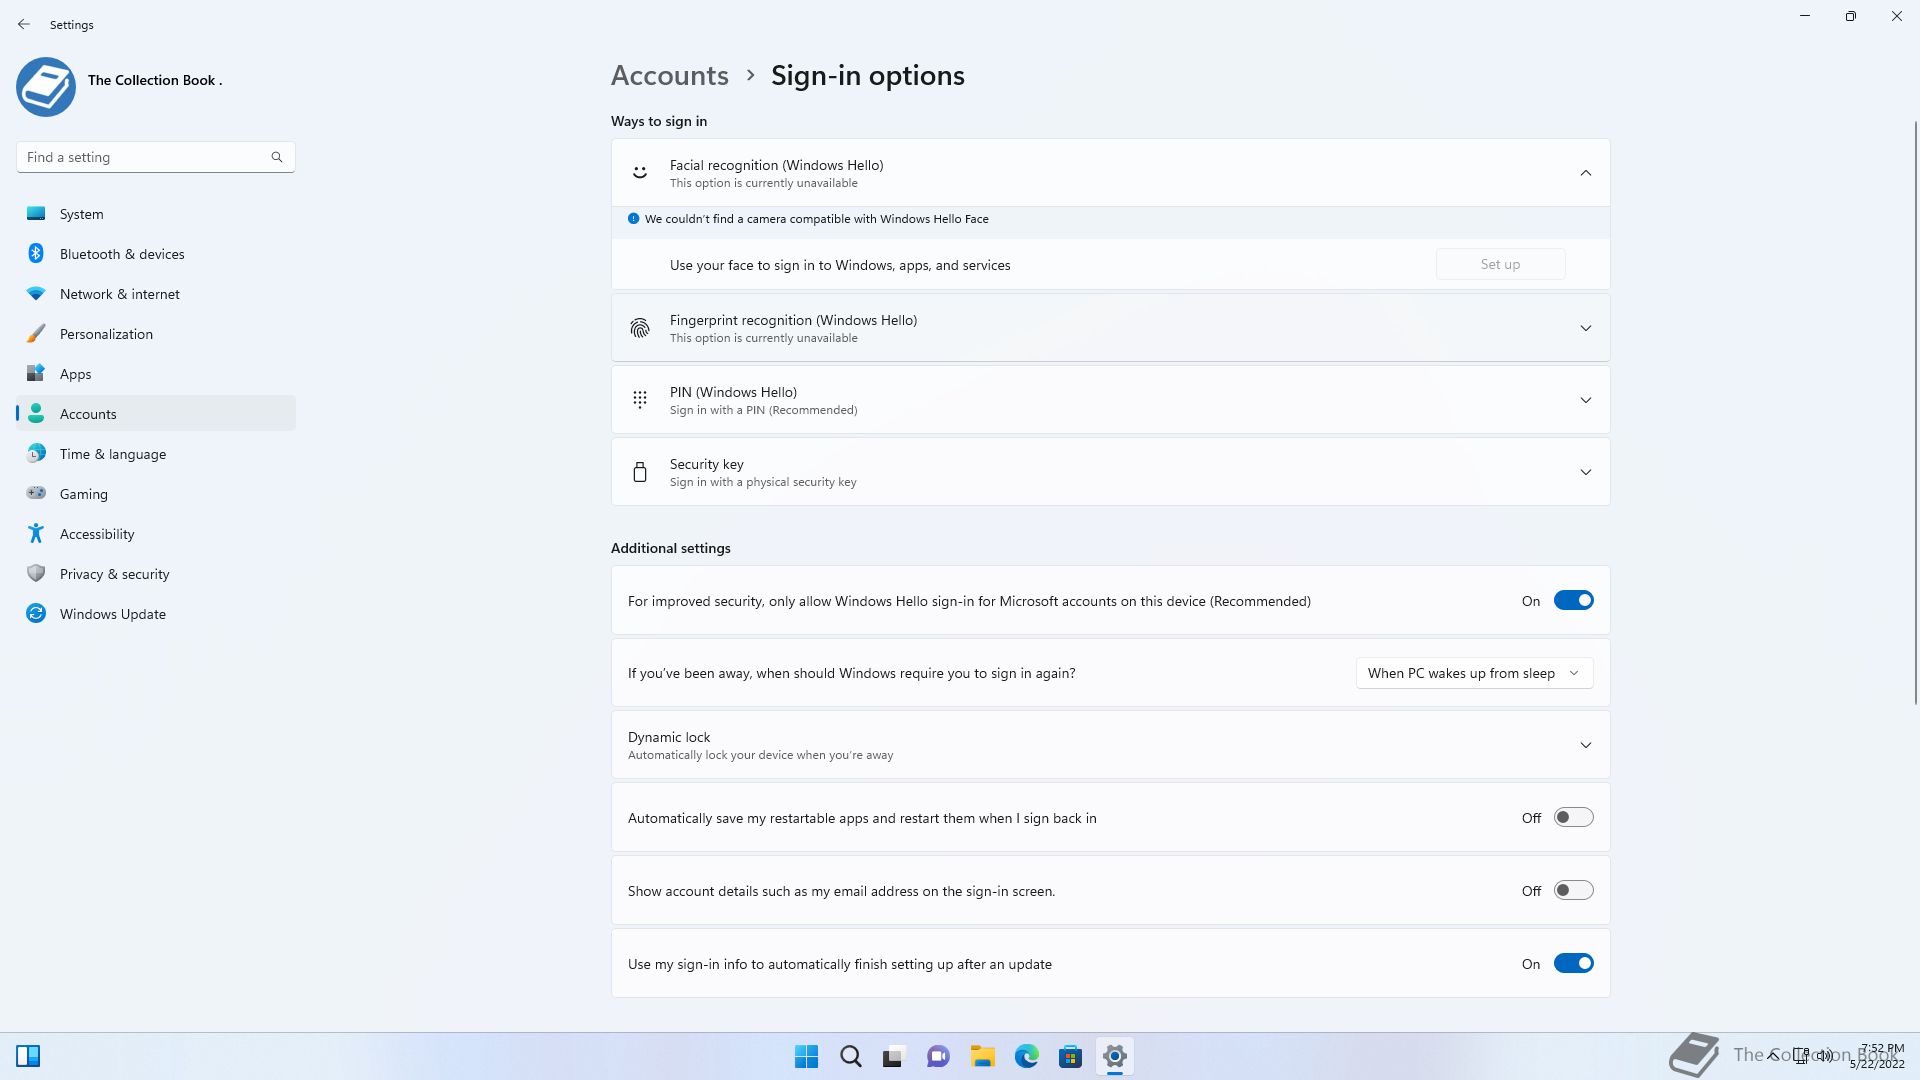Enable show account details on sign-in screen
Viewport: 1920px width, 1080px height.
point(1573,890)
